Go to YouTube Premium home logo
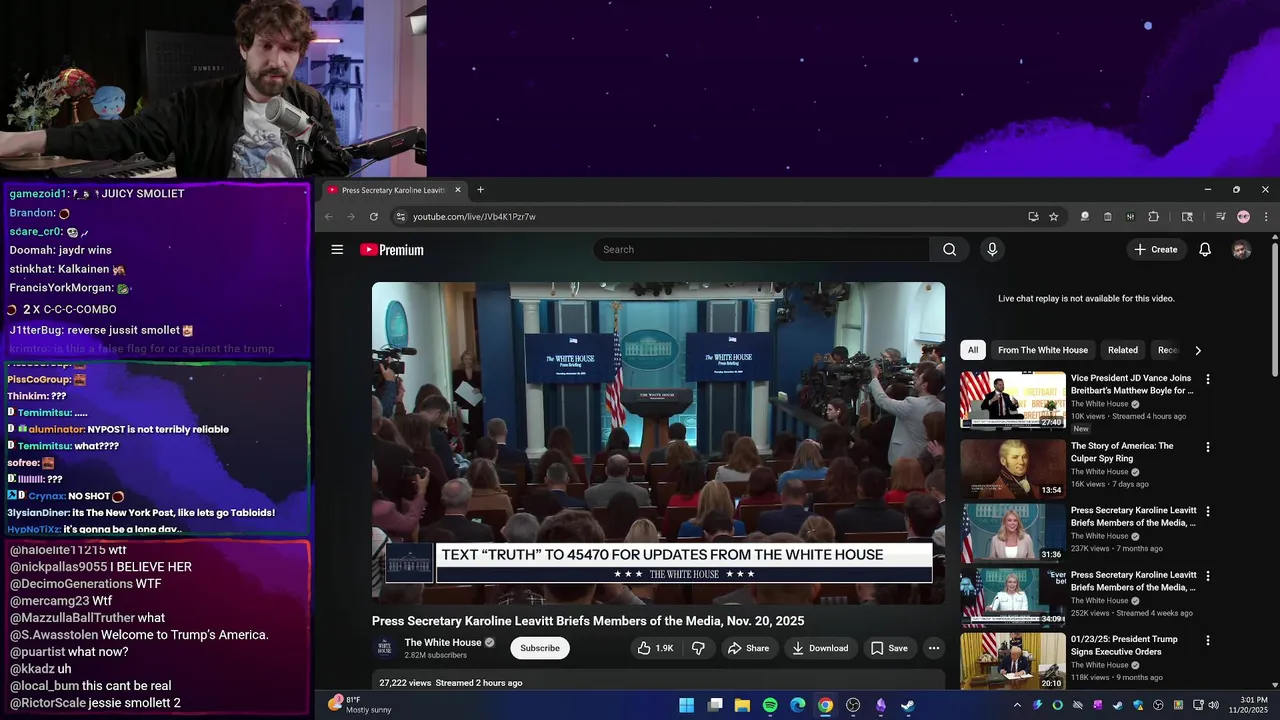 pyautogui.click(x=392, y=250)
